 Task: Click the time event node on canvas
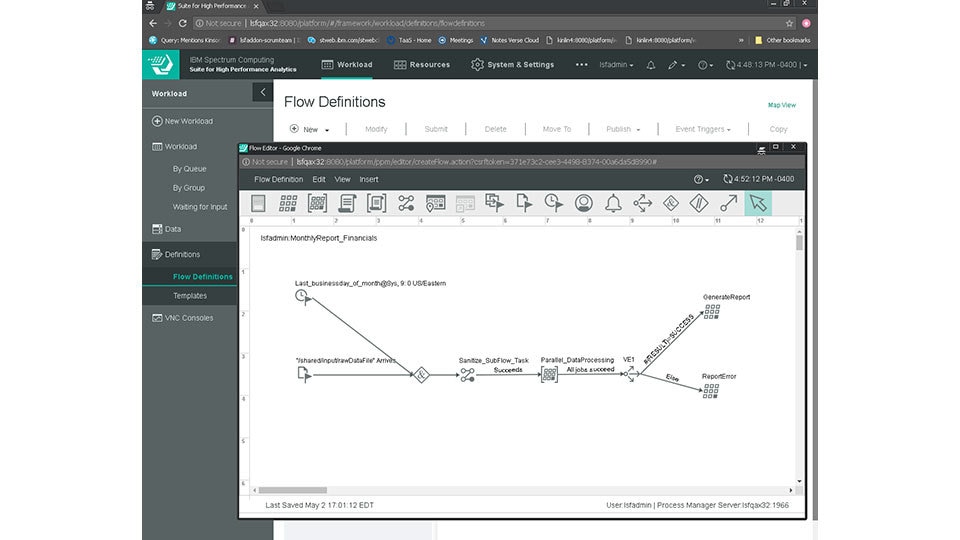[x=302, y=297]
